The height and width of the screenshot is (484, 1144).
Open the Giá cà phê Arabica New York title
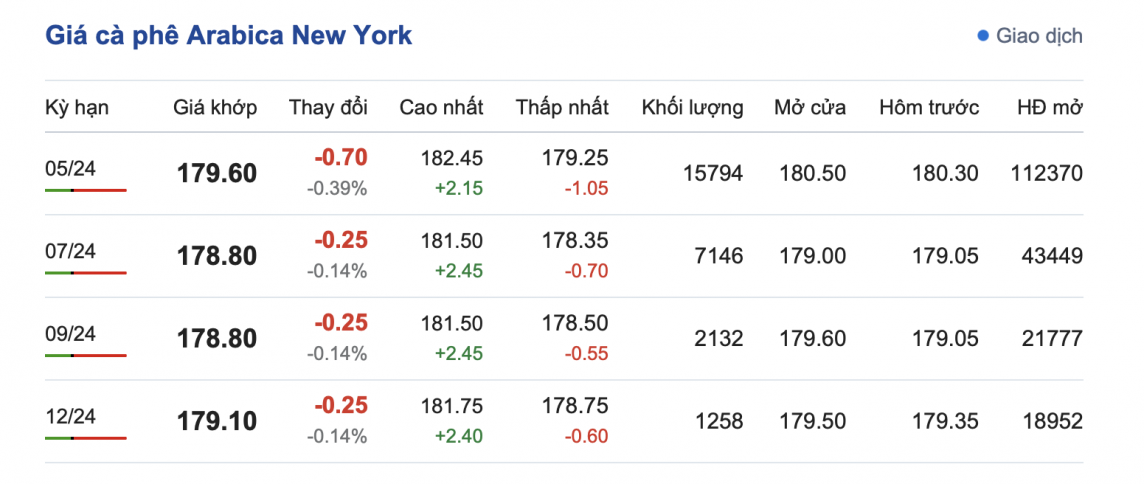[x=229, y=36]
